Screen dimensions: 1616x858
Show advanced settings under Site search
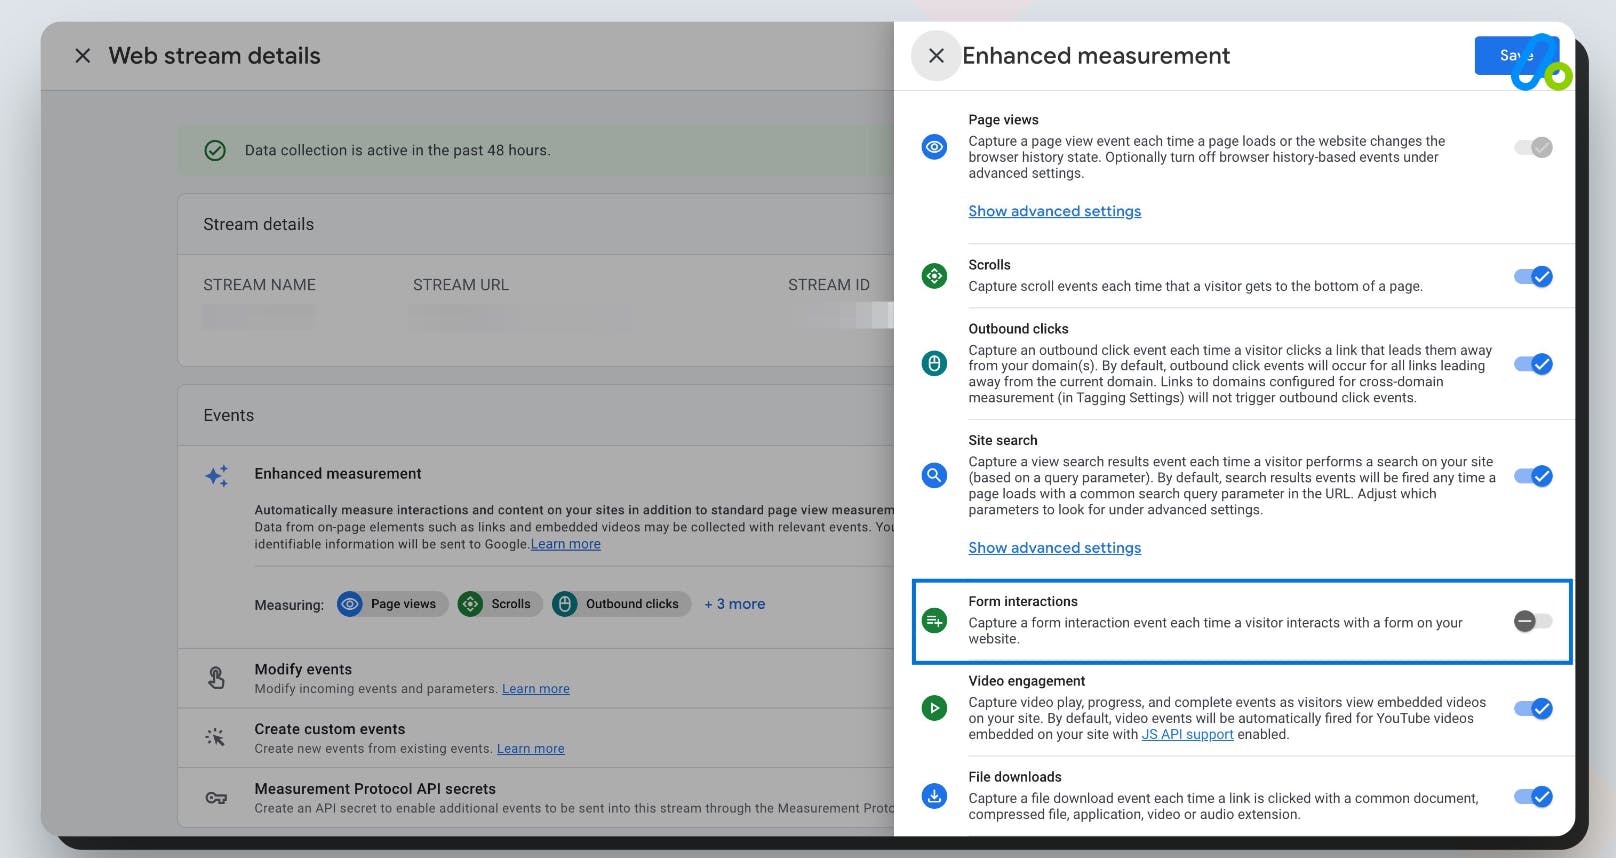[x=1054, y=548]
